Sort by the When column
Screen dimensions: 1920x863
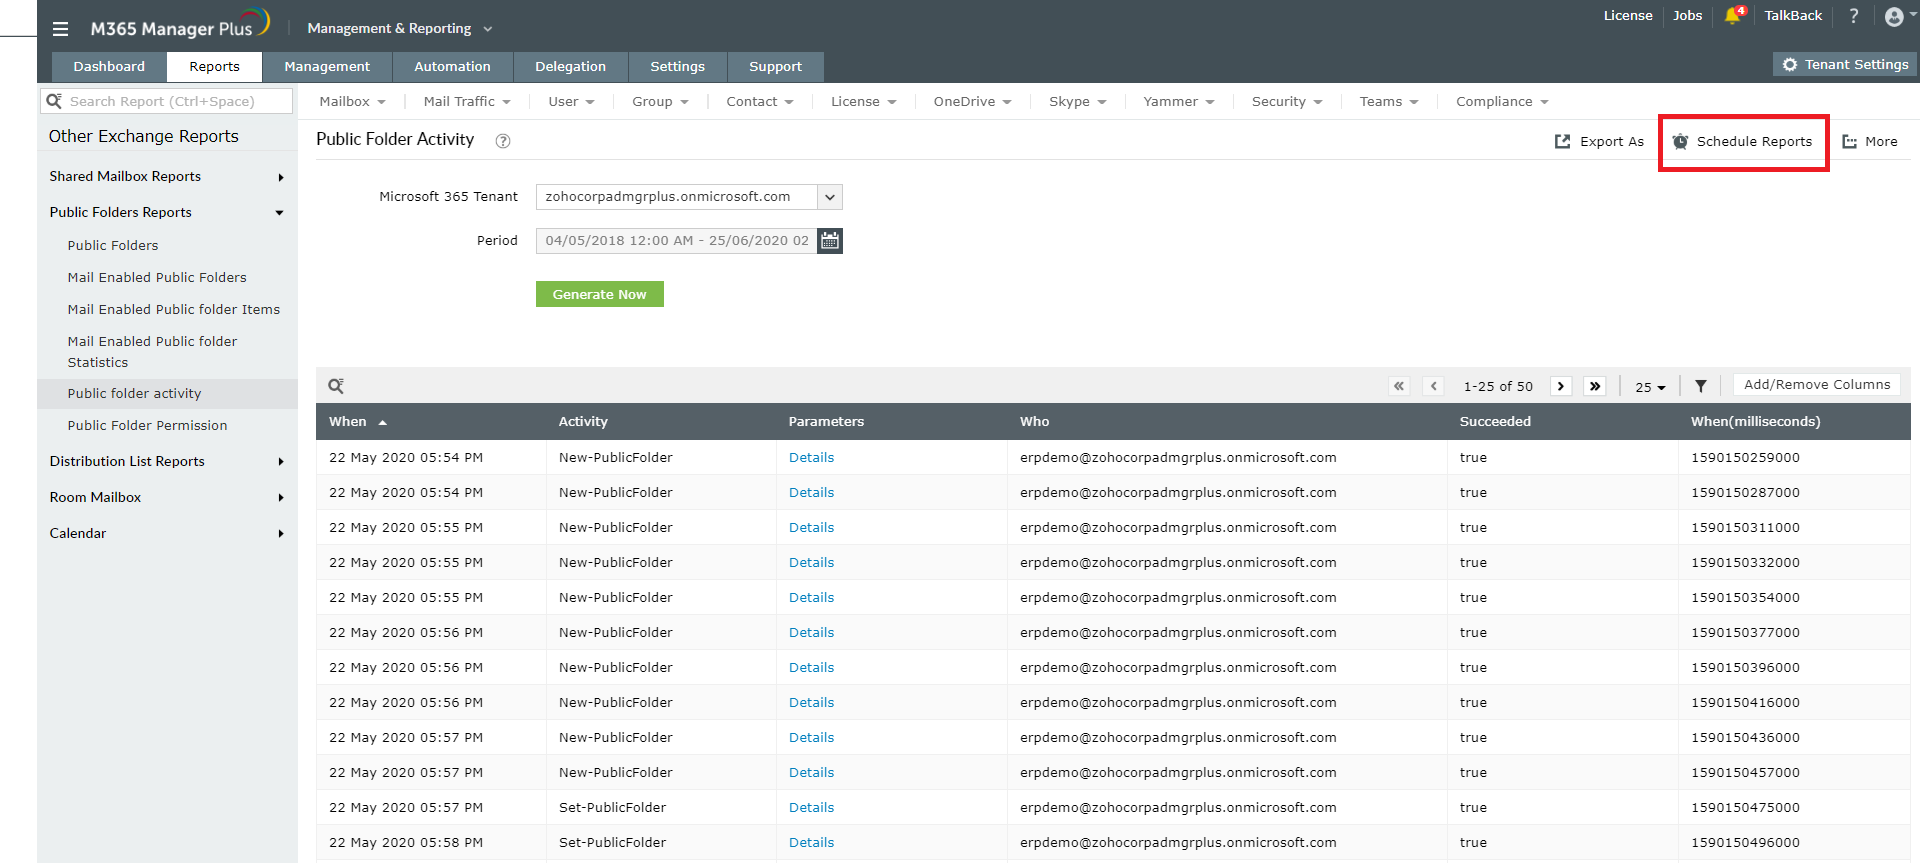pos(357,422)
